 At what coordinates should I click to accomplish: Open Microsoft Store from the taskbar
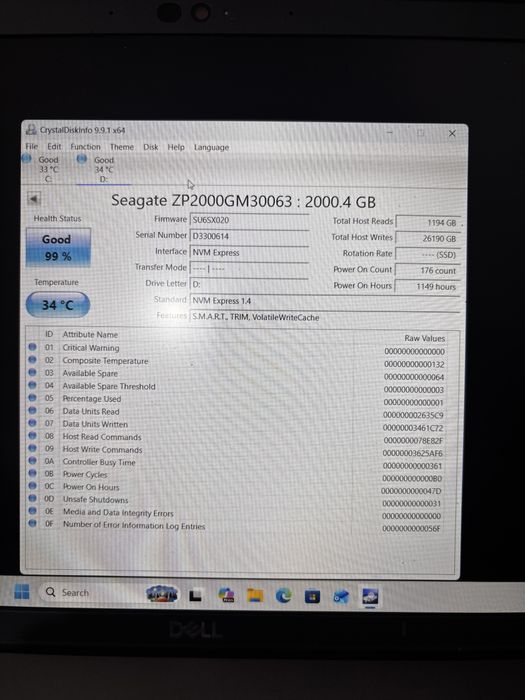(312, 596)
